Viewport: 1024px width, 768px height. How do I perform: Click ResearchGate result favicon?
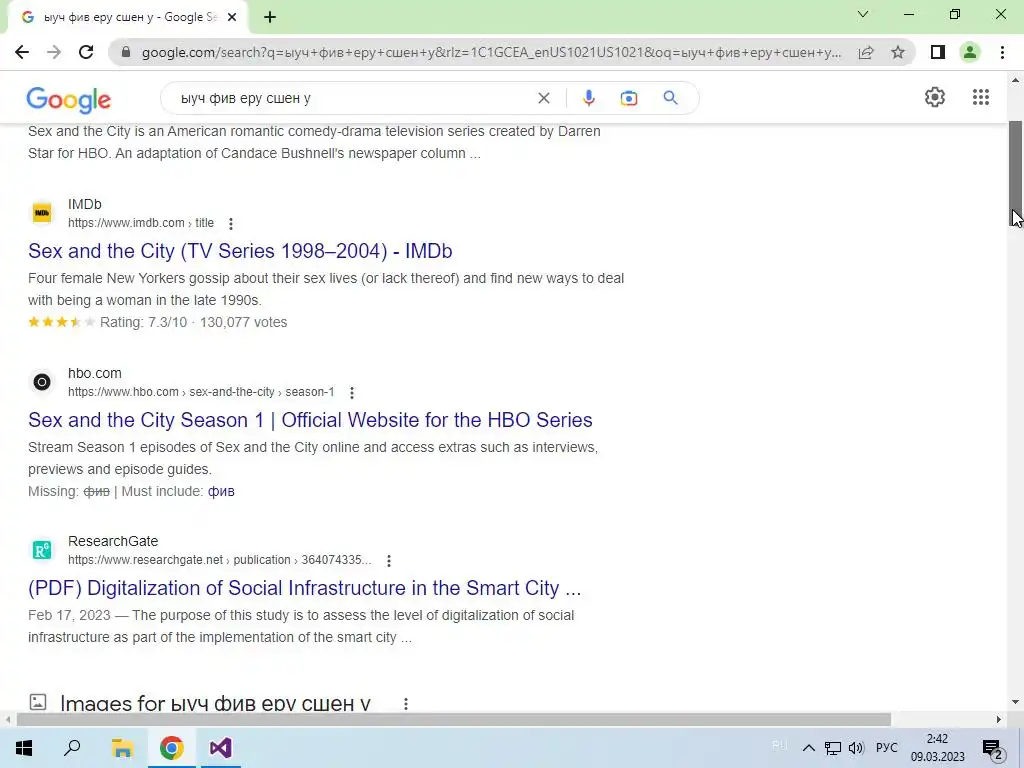point(42,550)
